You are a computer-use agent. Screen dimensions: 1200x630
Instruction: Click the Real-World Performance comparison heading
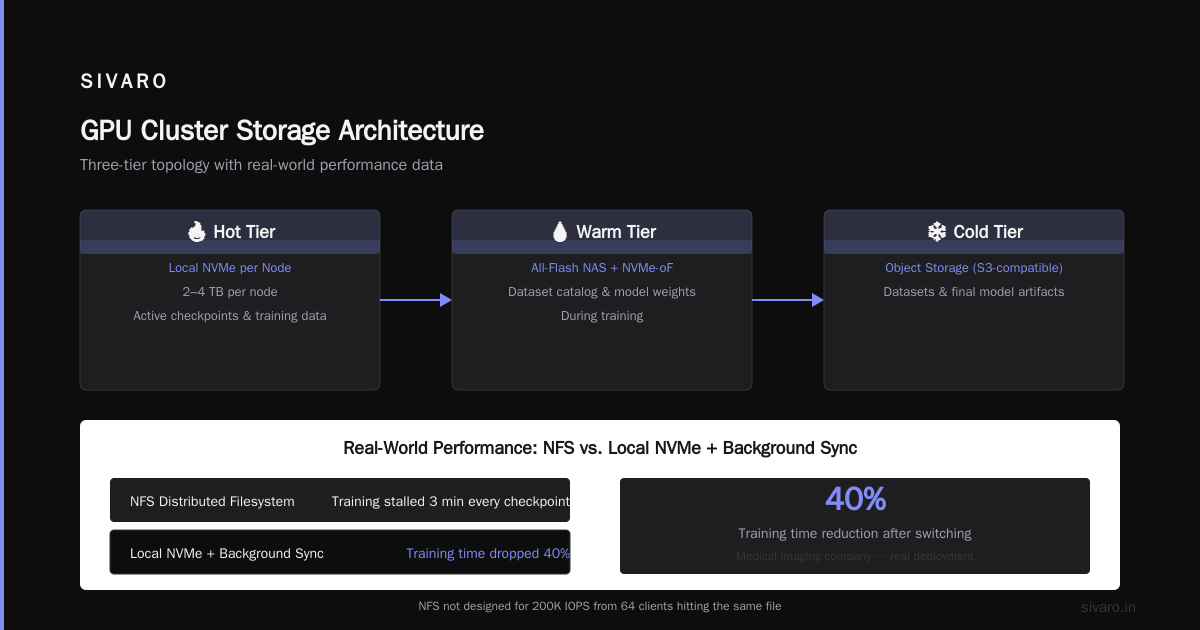(600, 448)
